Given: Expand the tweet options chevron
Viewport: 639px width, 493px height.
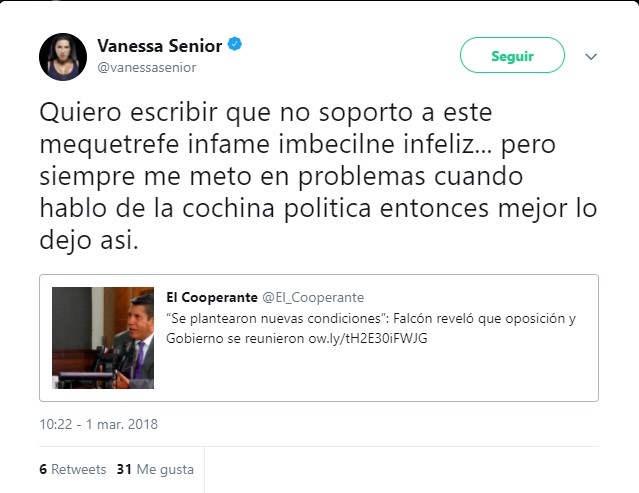Looking at the screenshot, I should (591, 57).
